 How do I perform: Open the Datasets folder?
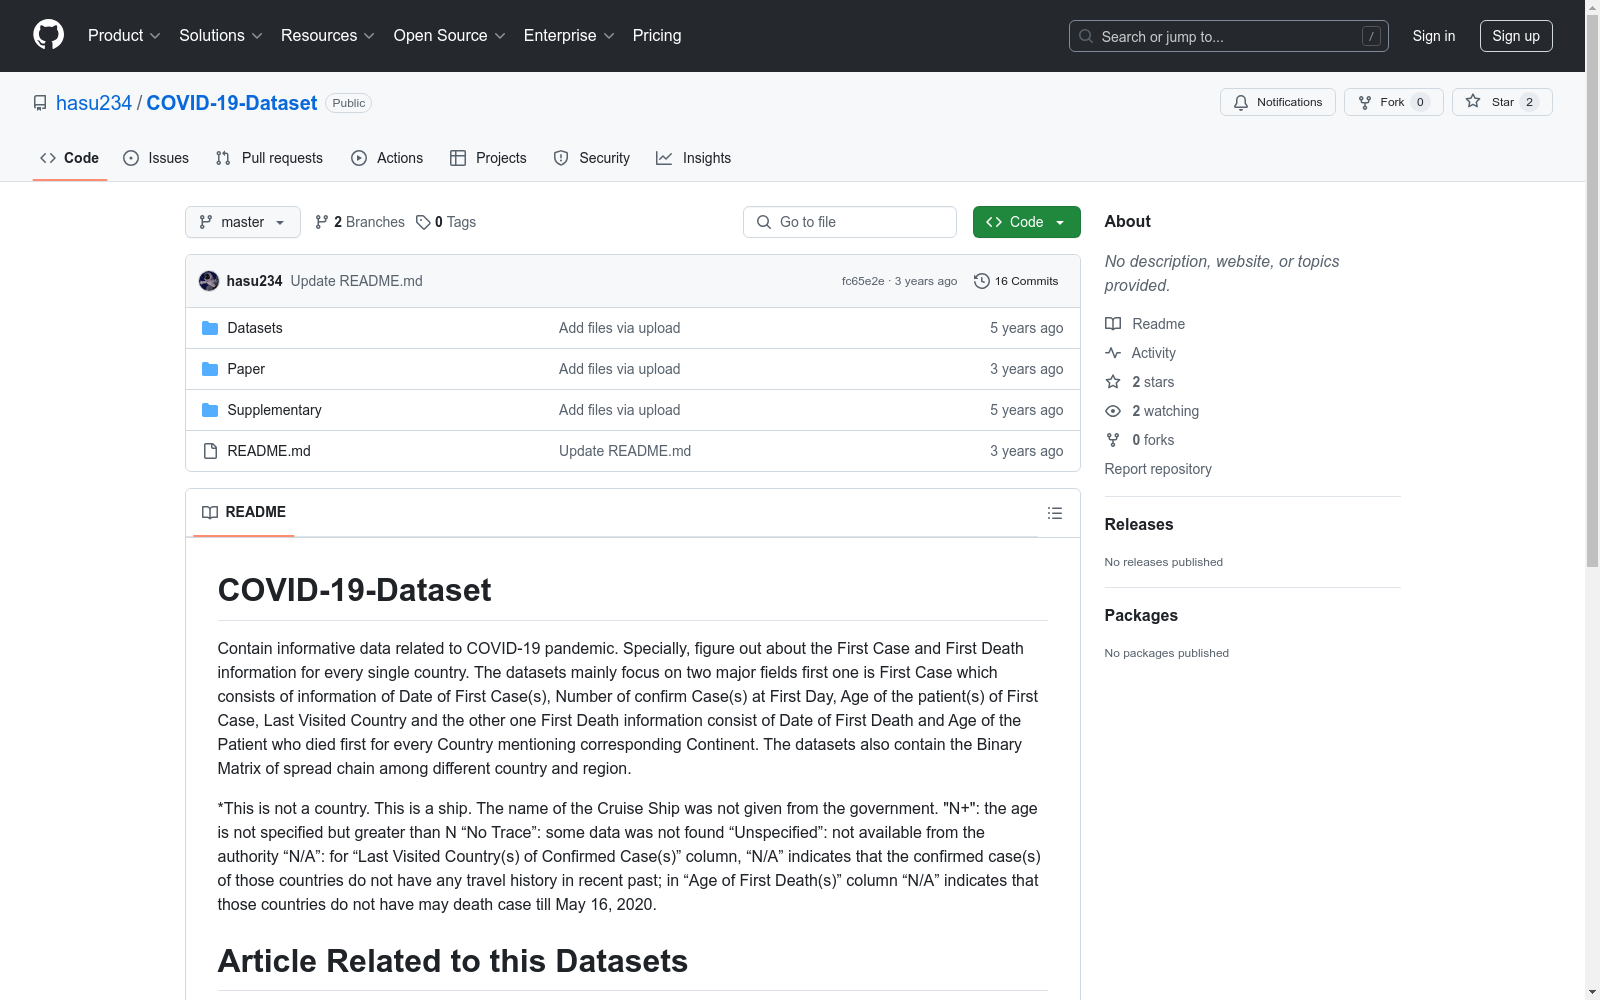click(x=255, y=328)
